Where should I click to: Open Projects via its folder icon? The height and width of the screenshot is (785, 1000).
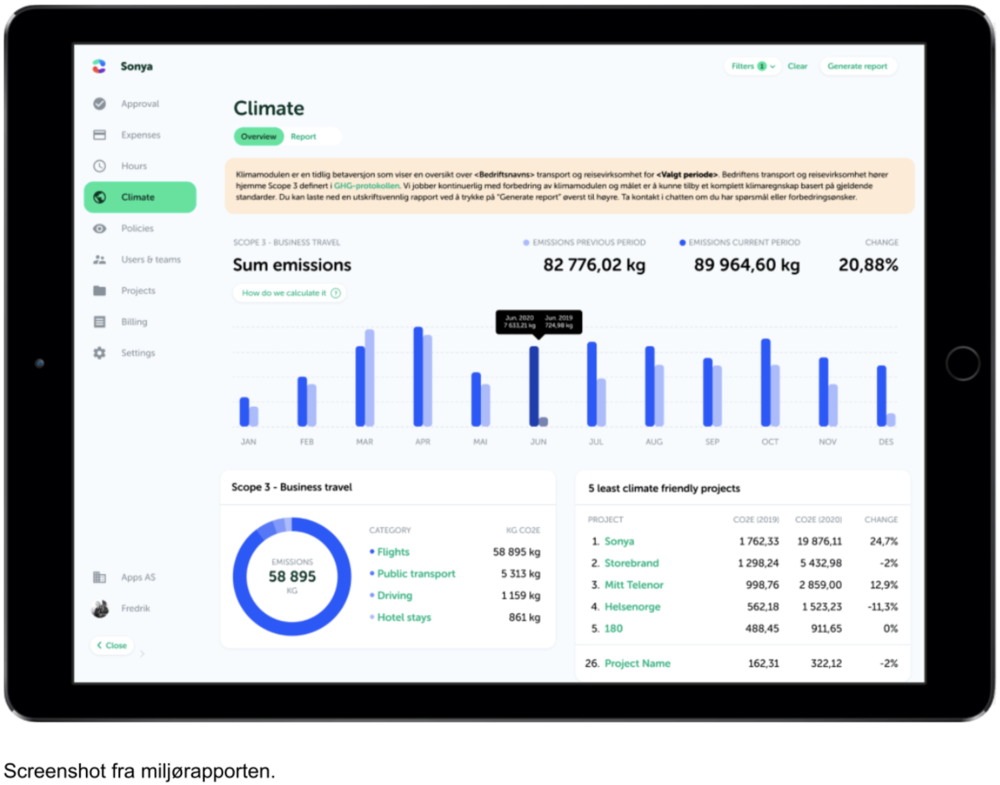click(99, 291)
